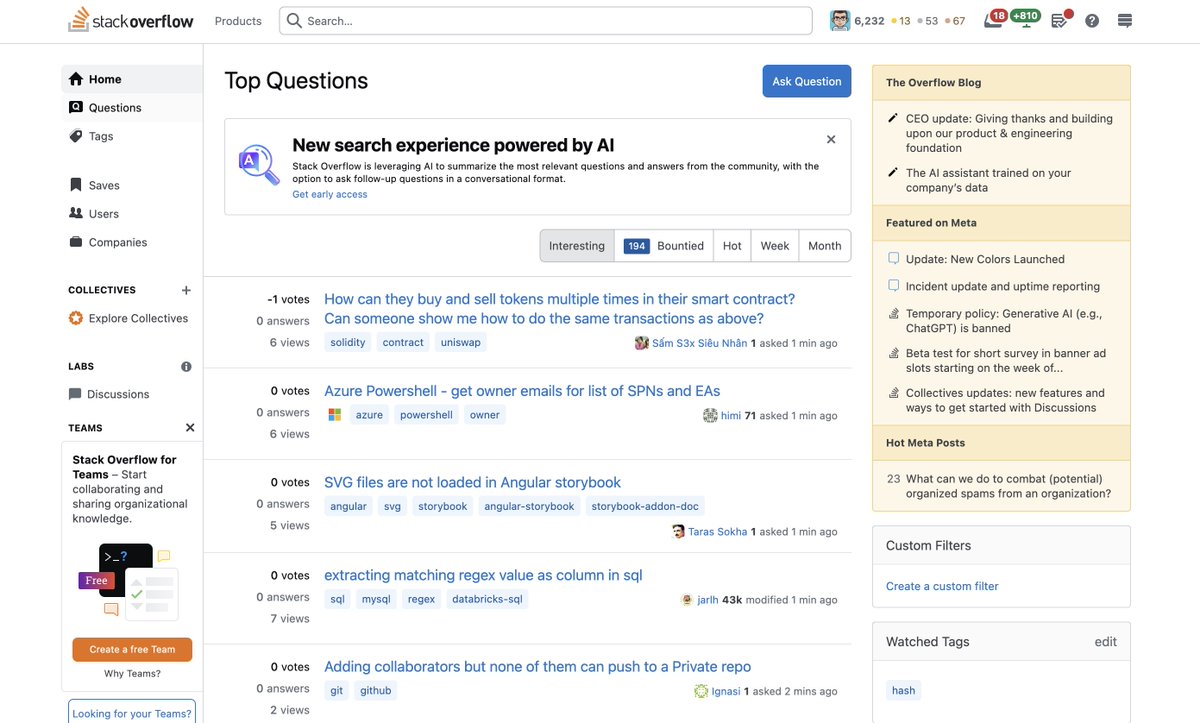1200x723 pixels.
Task: Click Get early access link
Action: click(x=330, y=194)
